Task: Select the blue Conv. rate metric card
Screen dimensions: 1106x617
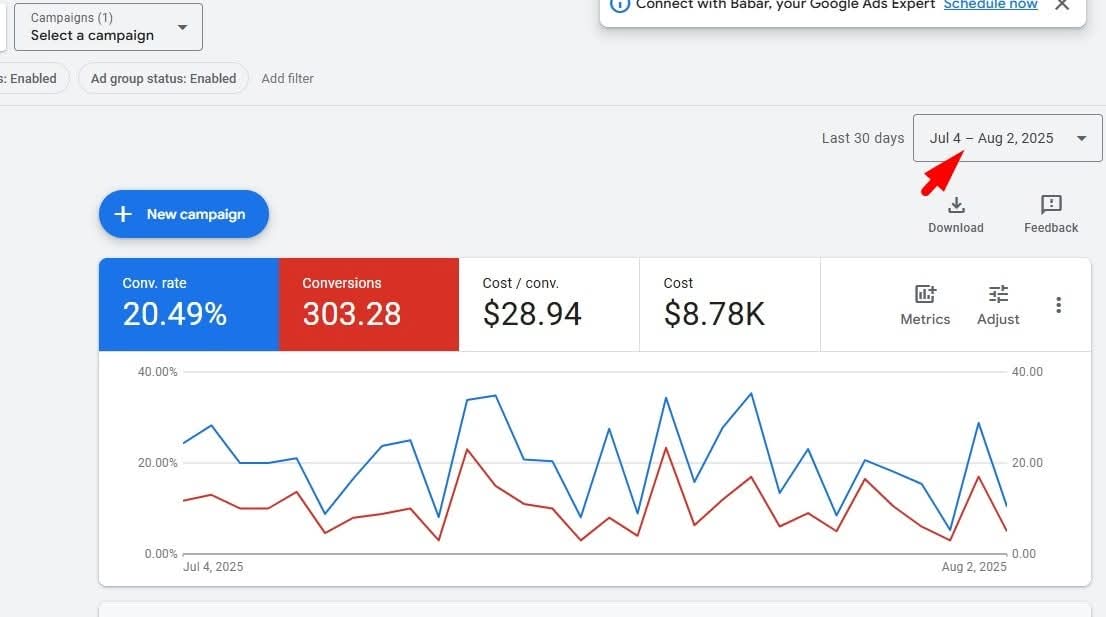Action: coord(188,304)
